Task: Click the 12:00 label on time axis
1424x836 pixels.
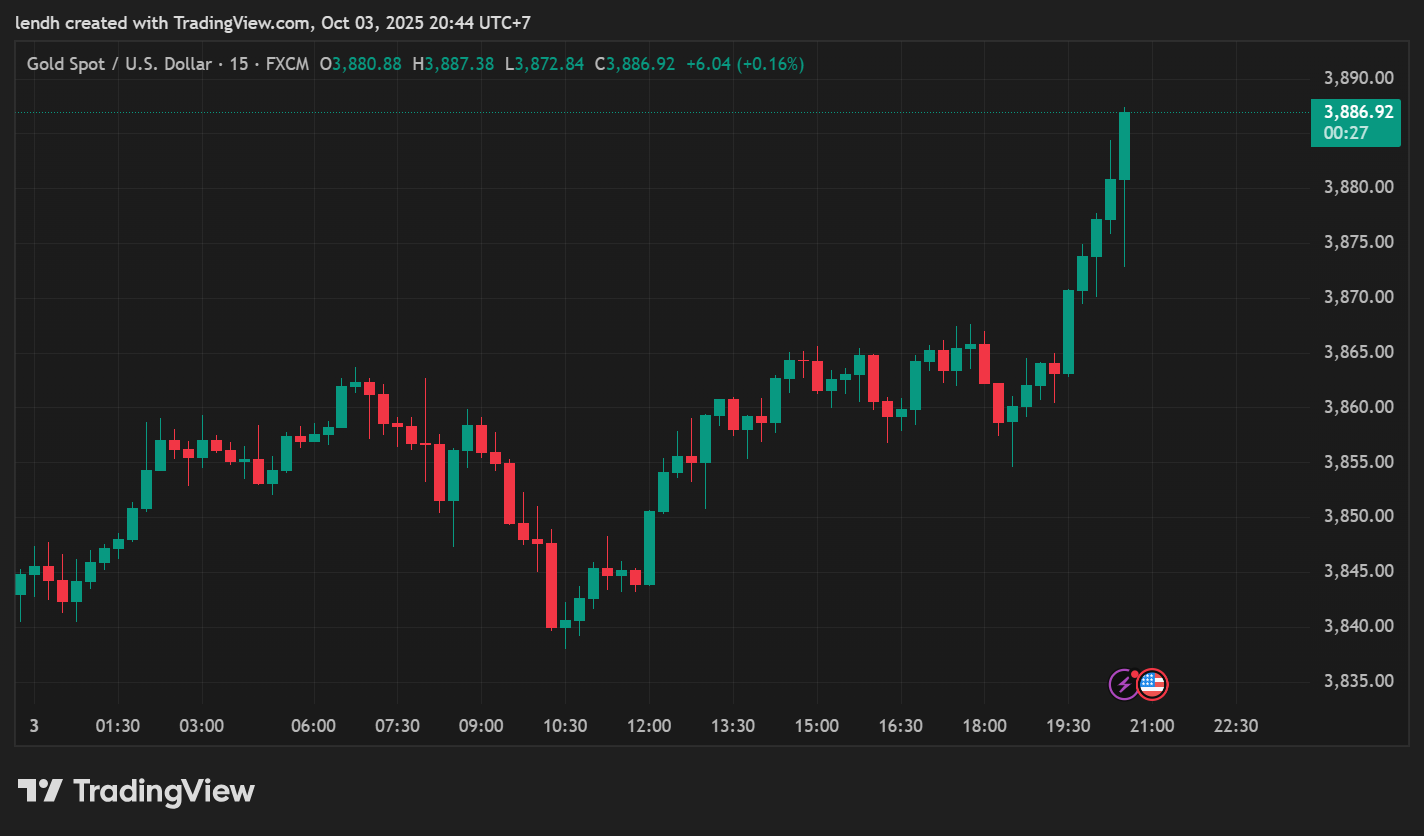Action: [x=649, y=726]
